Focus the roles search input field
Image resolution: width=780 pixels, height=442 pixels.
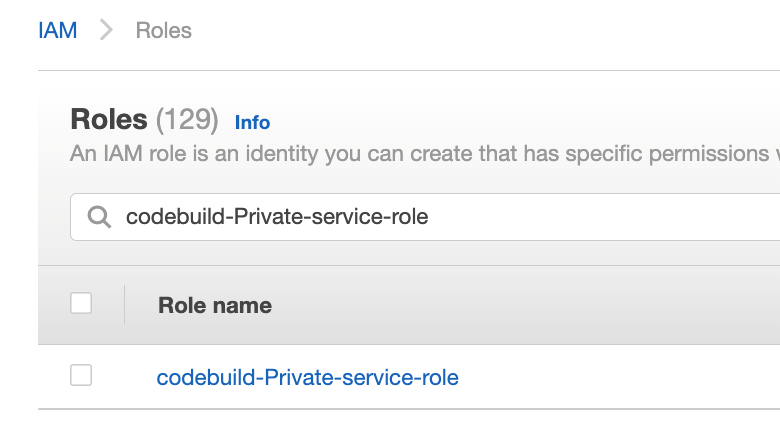pyautogui.click(x=425, y=217)
